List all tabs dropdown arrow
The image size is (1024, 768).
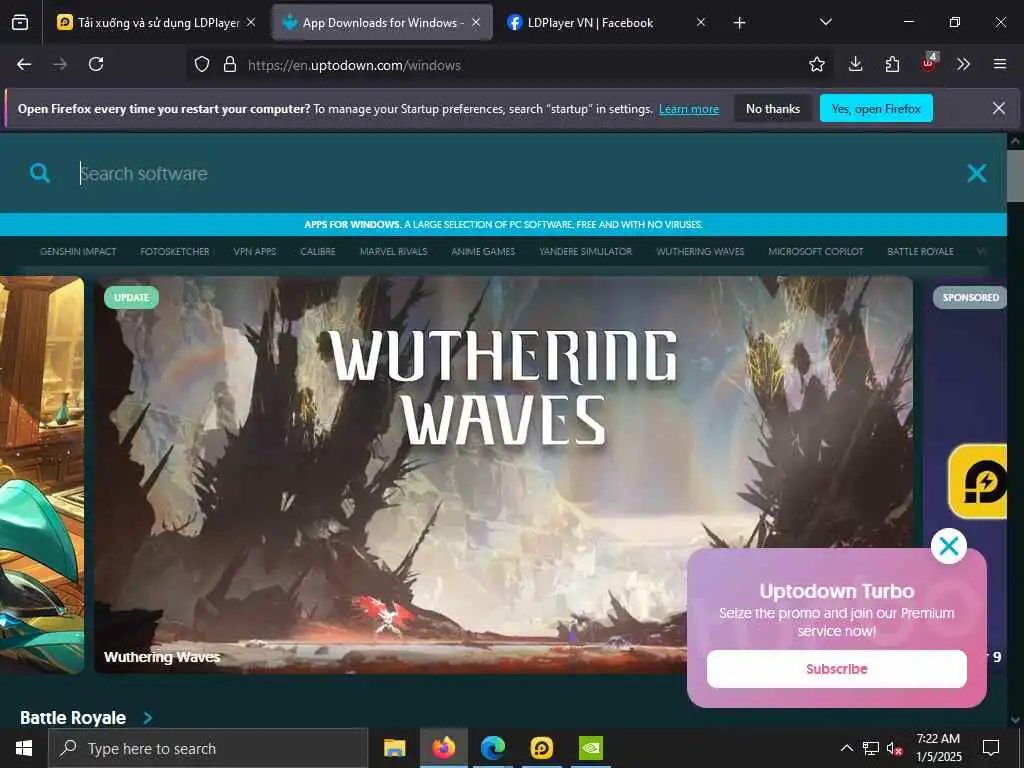tap(825, 22)
